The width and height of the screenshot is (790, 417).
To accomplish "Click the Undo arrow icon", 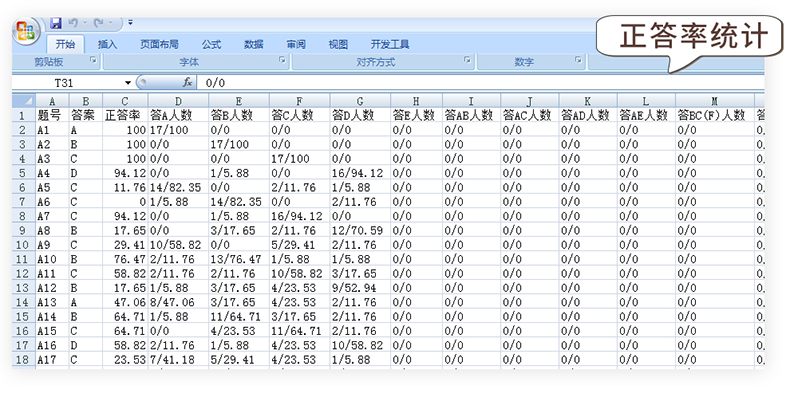I will click(x=73, y=22).
